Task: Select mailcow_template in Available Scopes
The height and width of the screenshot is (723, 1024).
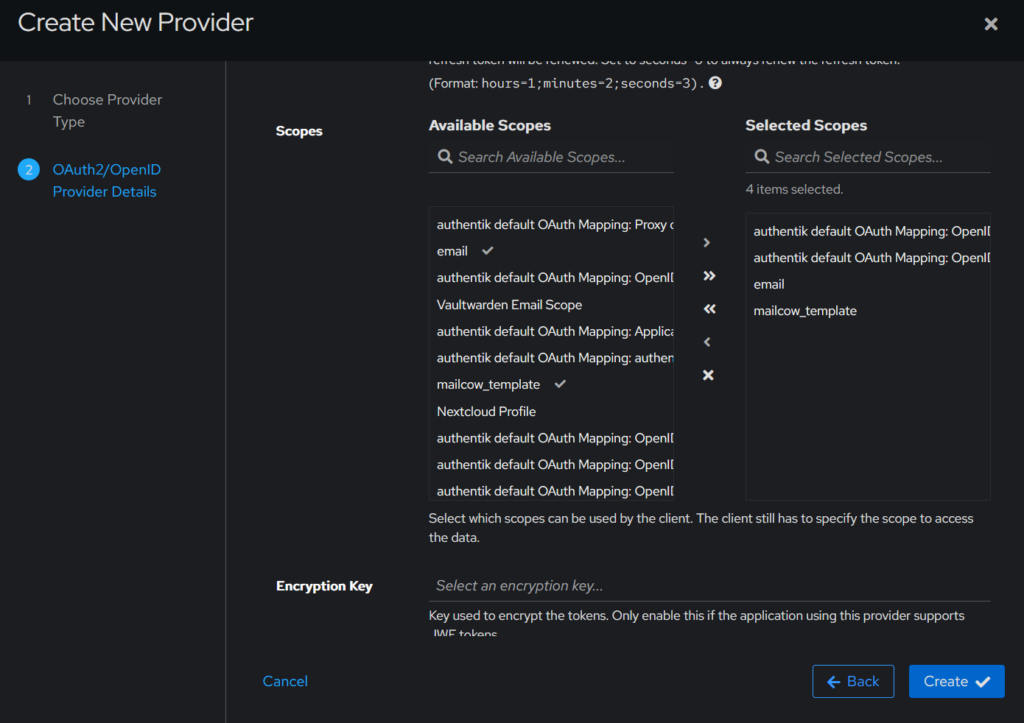Action: click(551, 385)
